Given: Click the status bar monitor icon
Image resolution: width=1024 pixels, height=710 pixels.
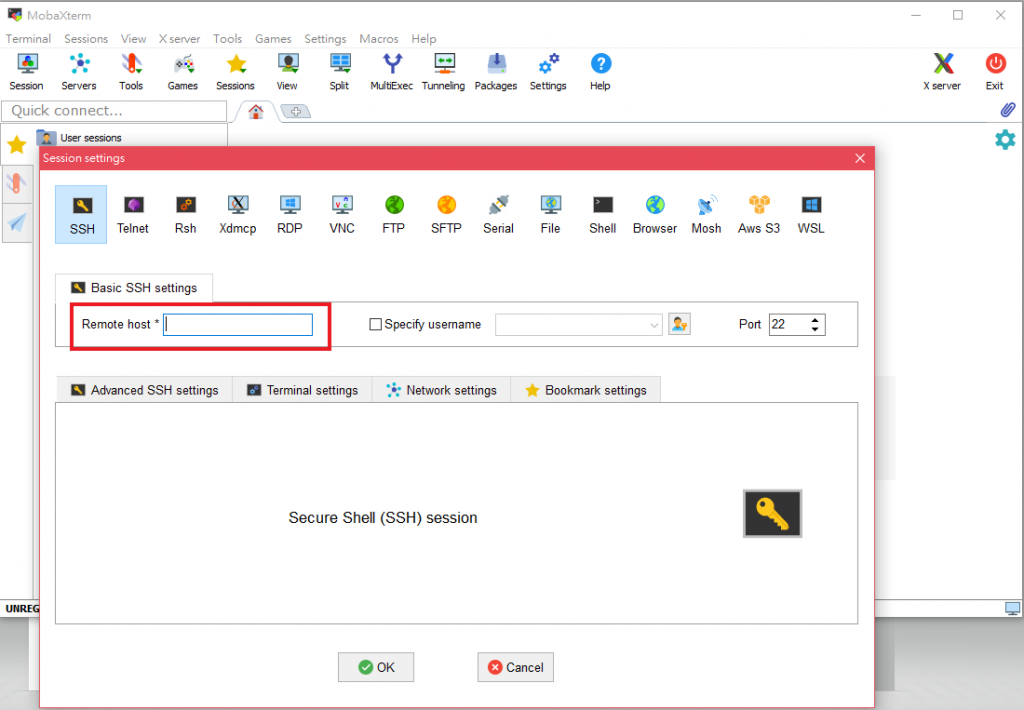Looking at the screenshot, I should click(x=1012, y=609).
